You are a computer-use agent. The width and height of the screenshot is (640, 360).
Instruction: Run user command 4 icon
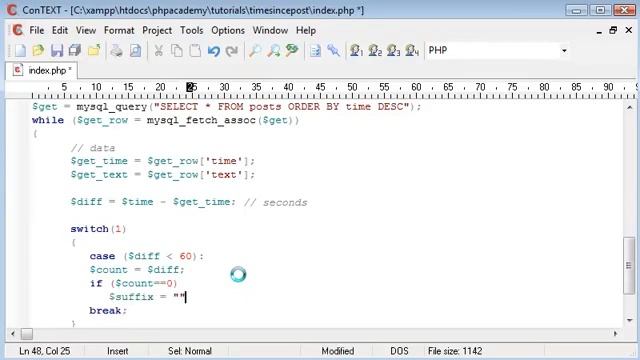coord(412,51)
